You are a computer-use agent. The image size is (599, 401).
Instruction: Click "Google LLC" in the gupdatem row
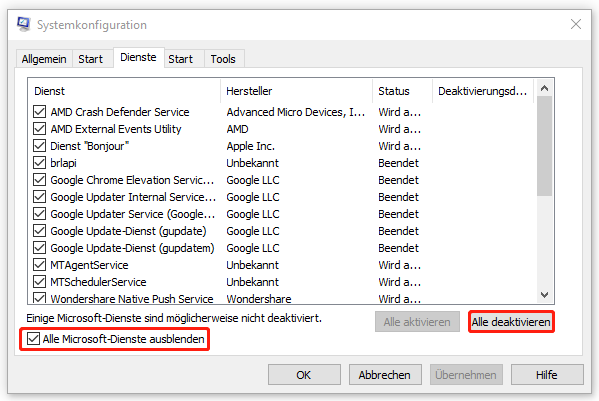pyautogui.click(x=253, y=248)
